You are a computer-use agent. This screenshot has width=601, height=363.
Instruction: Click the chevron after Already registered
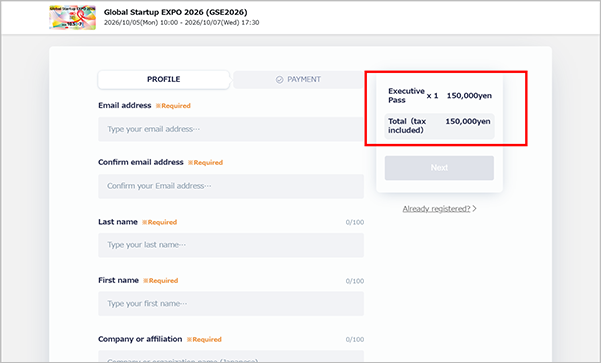(x=475, y=209)
